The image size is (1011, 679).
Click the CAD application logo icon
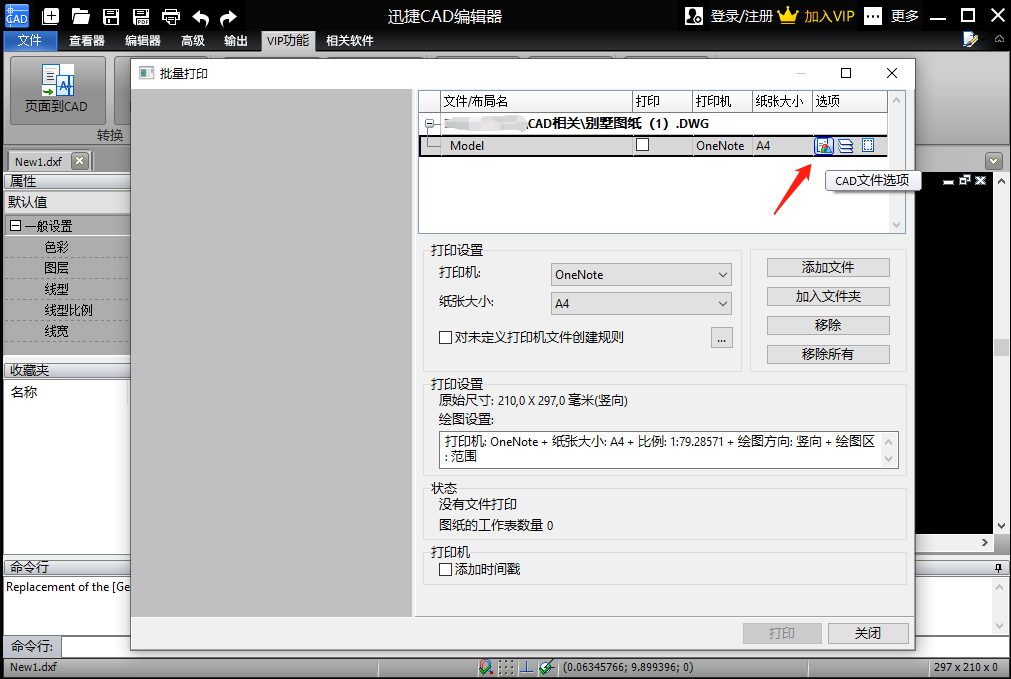tap(16, 15)
